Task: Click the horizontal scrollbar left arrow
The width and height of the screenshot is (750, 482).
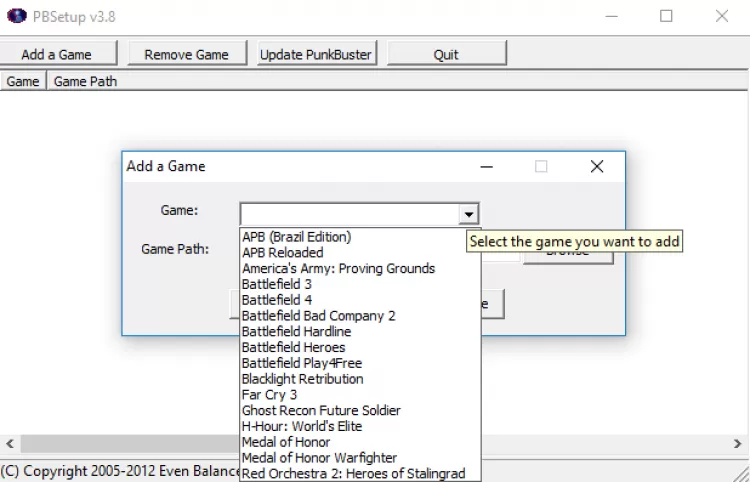Action: 10,444
